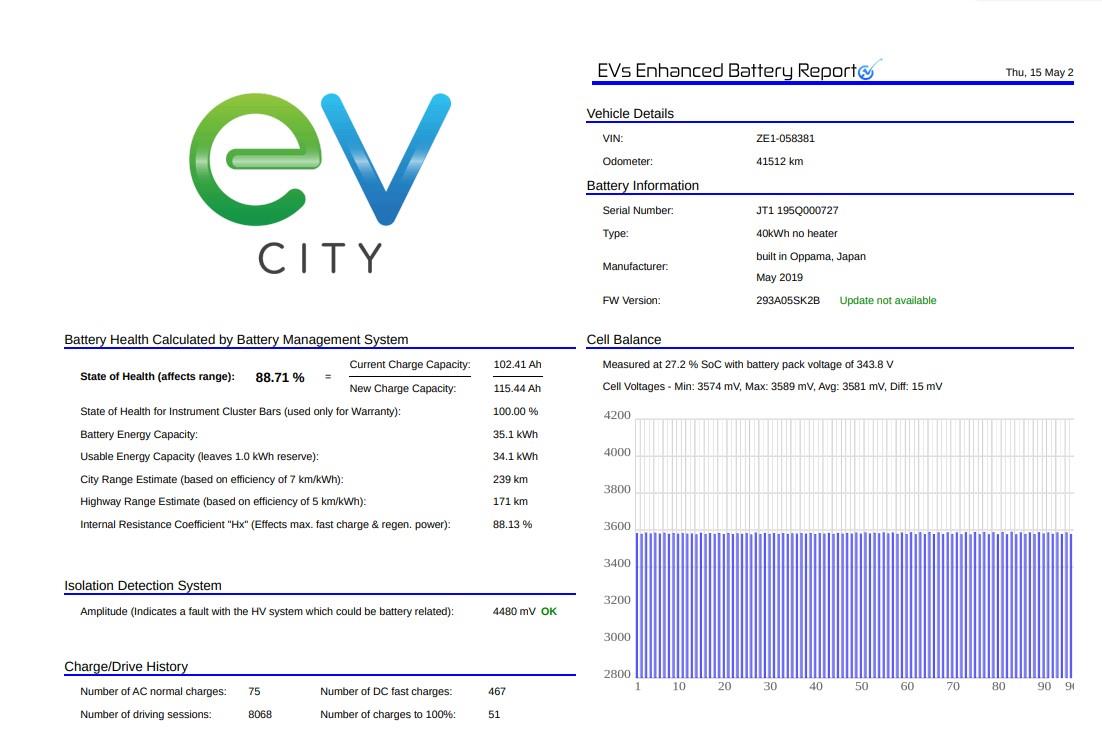Select the VIN value ZE1-058381
This screenshot has height=747, width=1102.
click(x=785, y=138)
